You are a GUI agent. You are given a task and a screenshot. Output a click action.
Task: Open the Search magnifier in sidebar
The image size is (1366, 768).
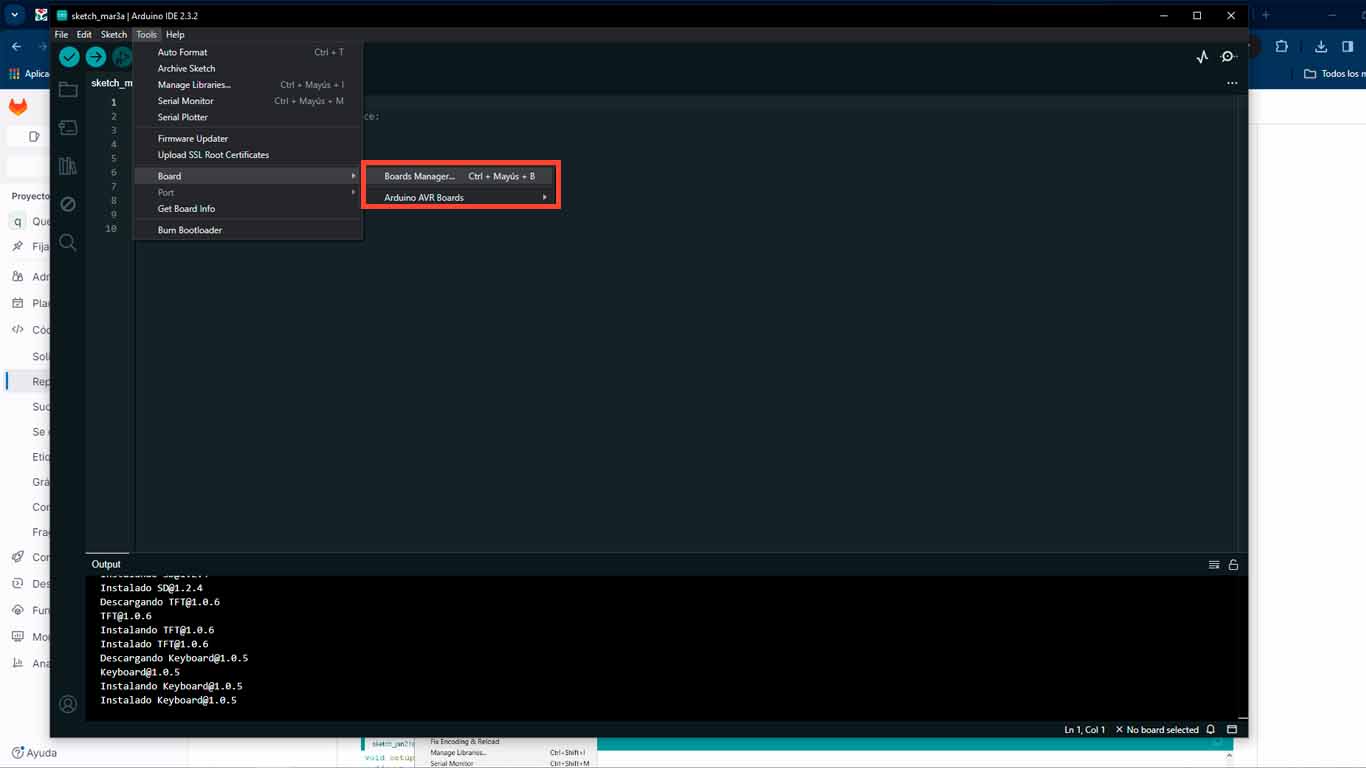pyautogui.click(x=68, y=242)
